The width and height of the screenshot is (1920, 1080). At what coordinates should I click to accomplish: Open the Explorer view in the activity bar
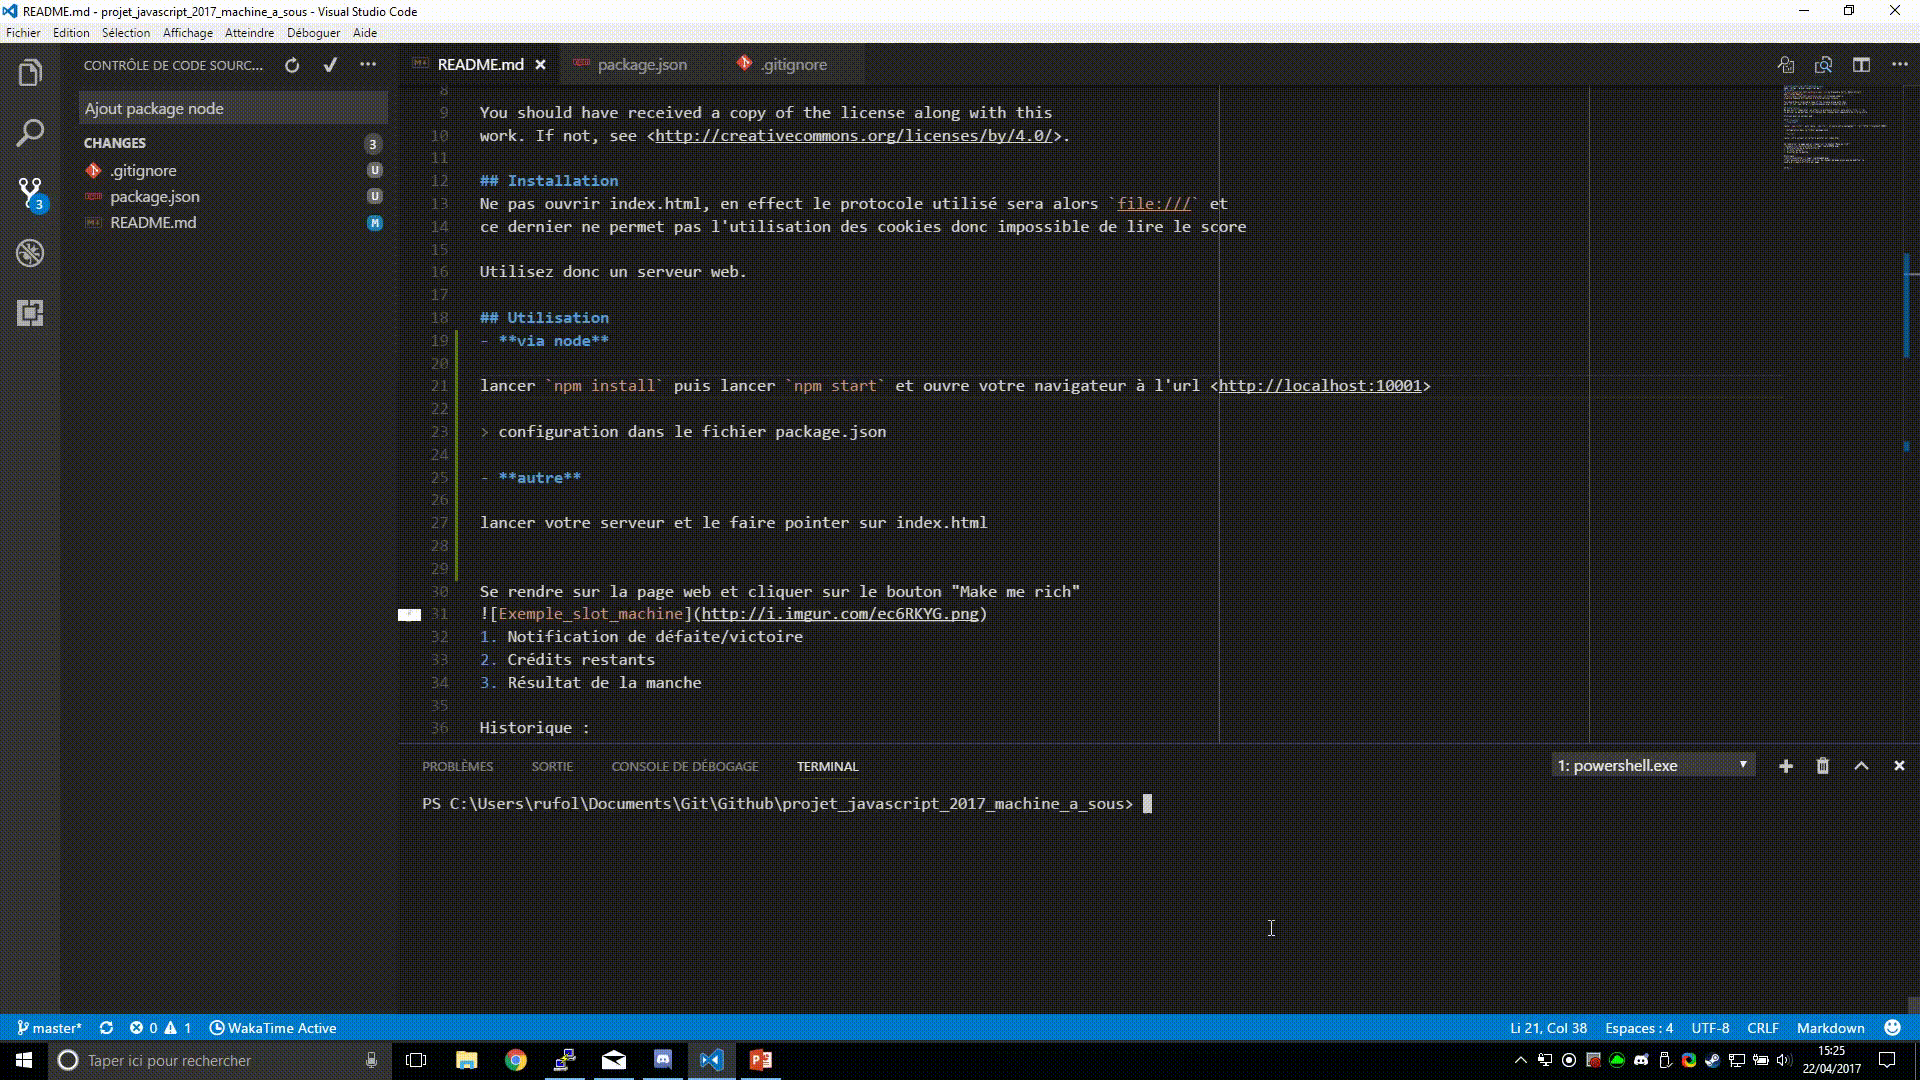(x=30, y=72)
